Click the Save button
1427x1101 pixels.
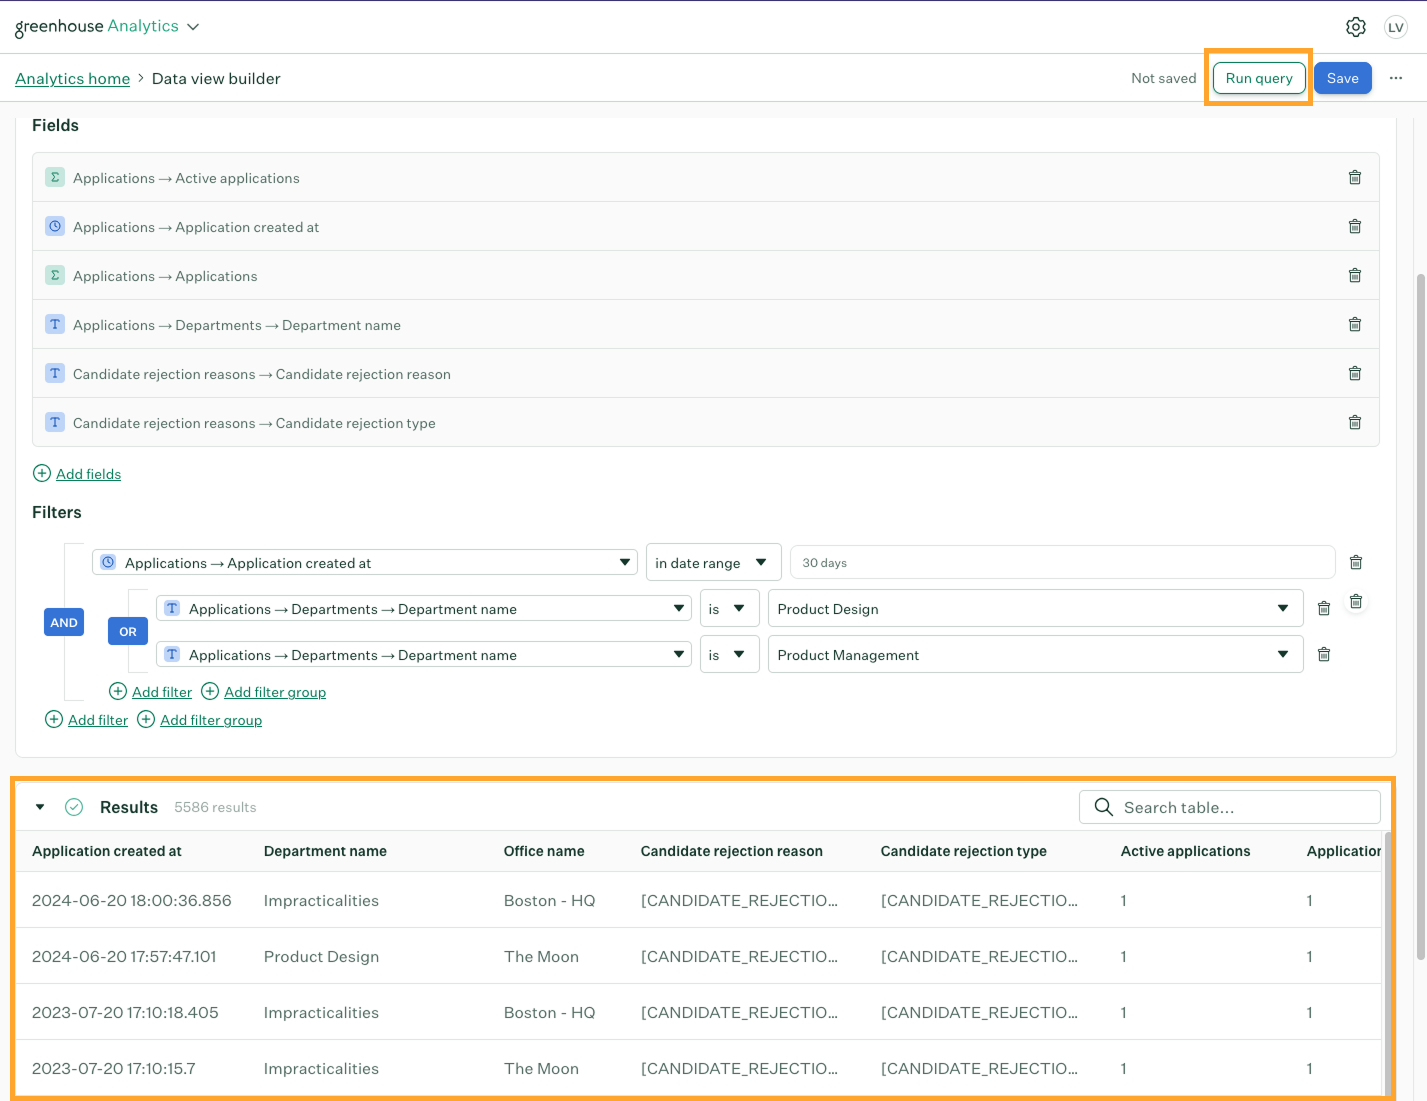point(1343,78)
